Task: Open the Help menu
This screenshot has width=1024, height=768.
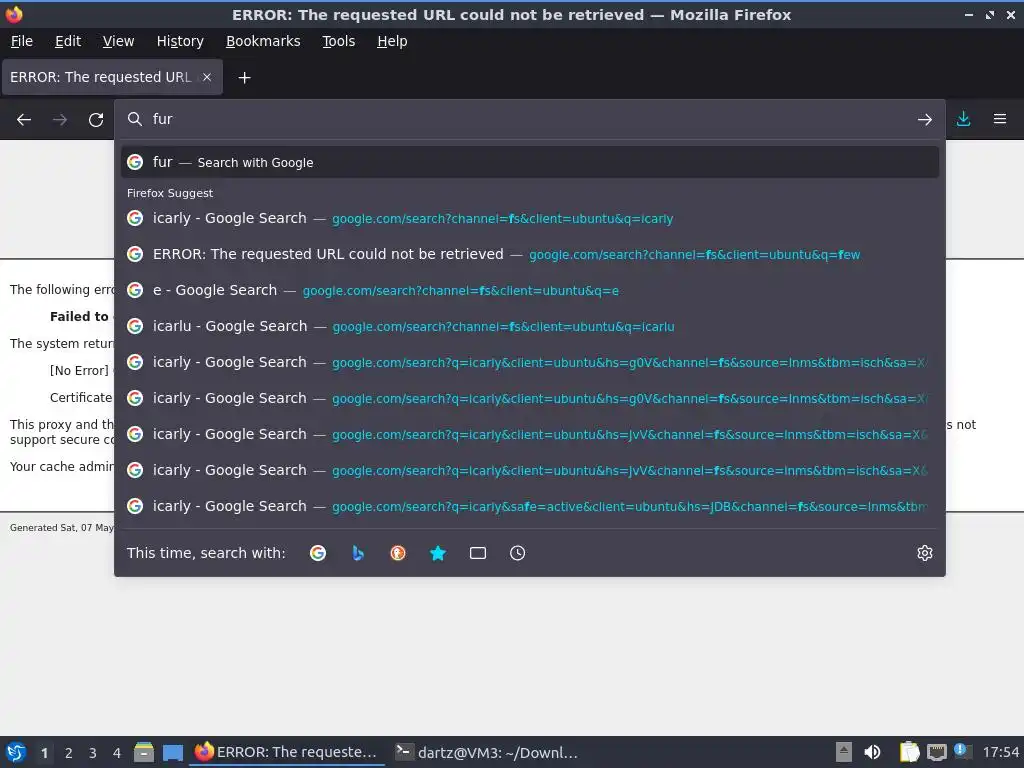Action: pos(392,41)
